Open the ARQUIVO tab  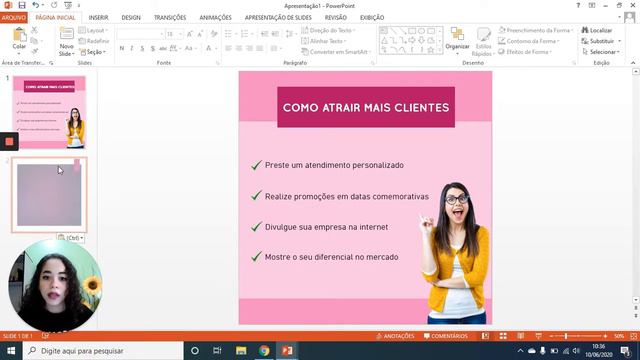point(13,18)
